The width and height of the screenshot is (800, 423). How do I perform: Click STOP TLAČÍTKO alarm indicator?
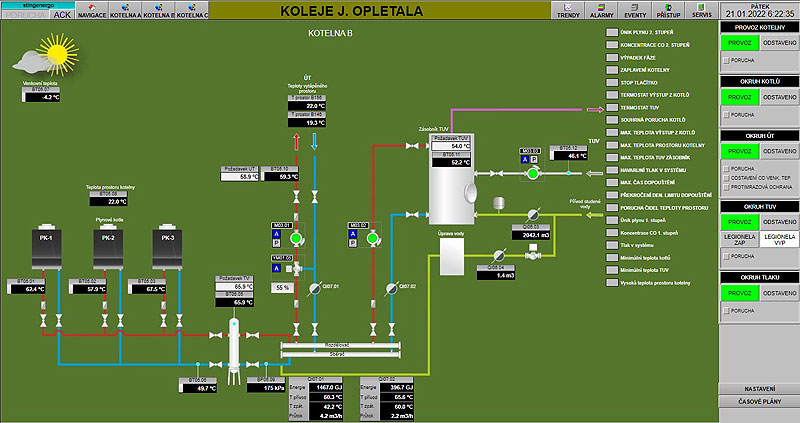tap(612, 82)
